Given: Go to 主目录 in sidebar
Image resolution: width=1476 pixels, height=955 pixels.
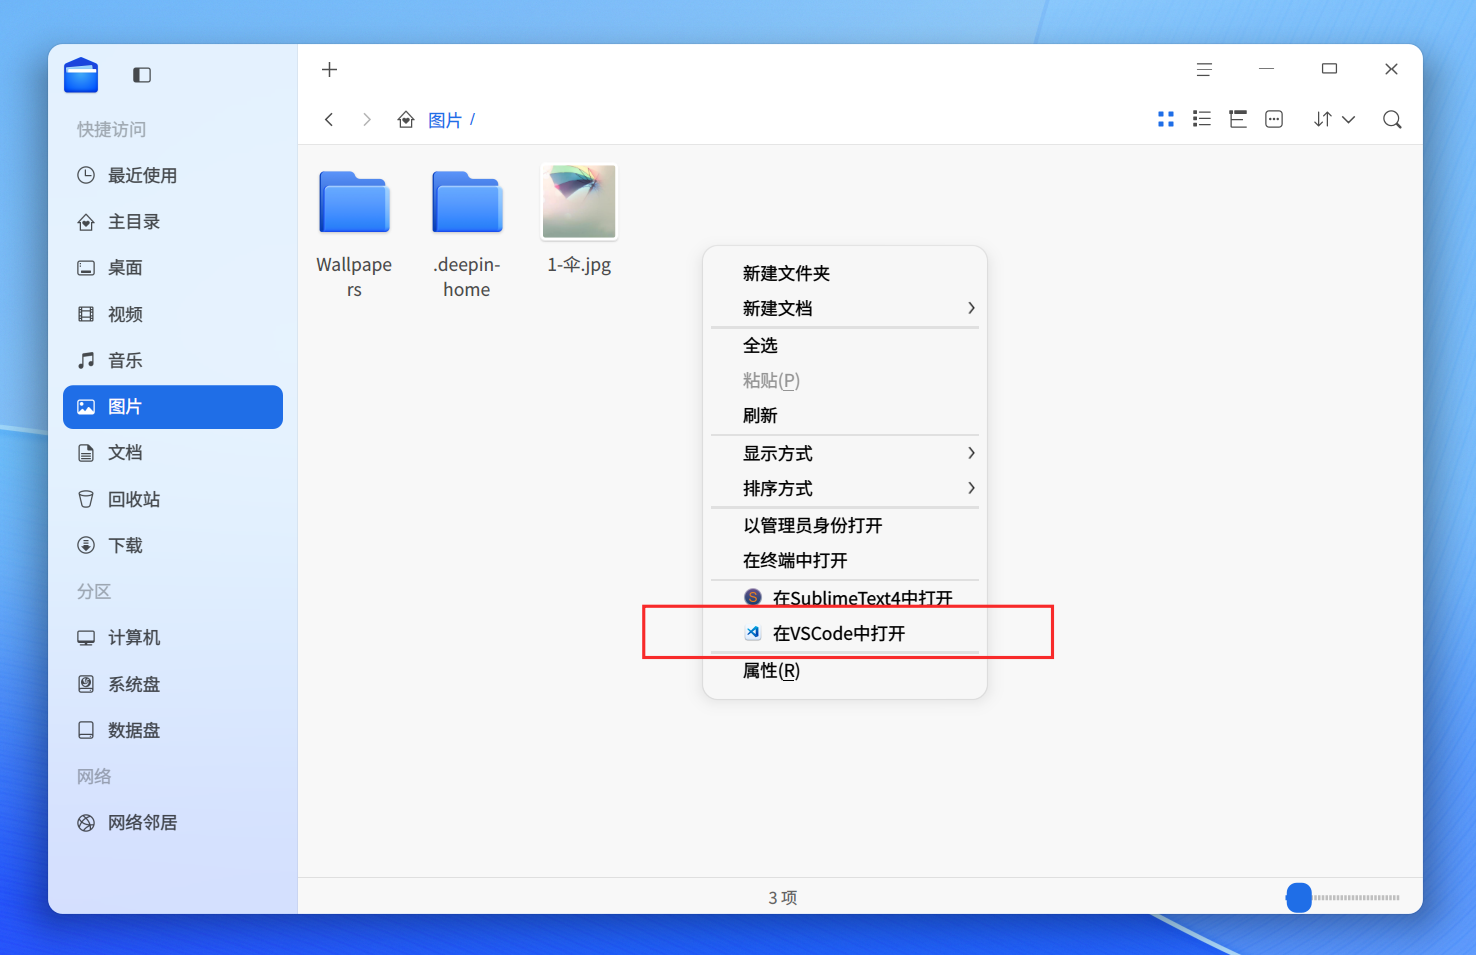Looking at the screenshot, I should tap(173, 222).
